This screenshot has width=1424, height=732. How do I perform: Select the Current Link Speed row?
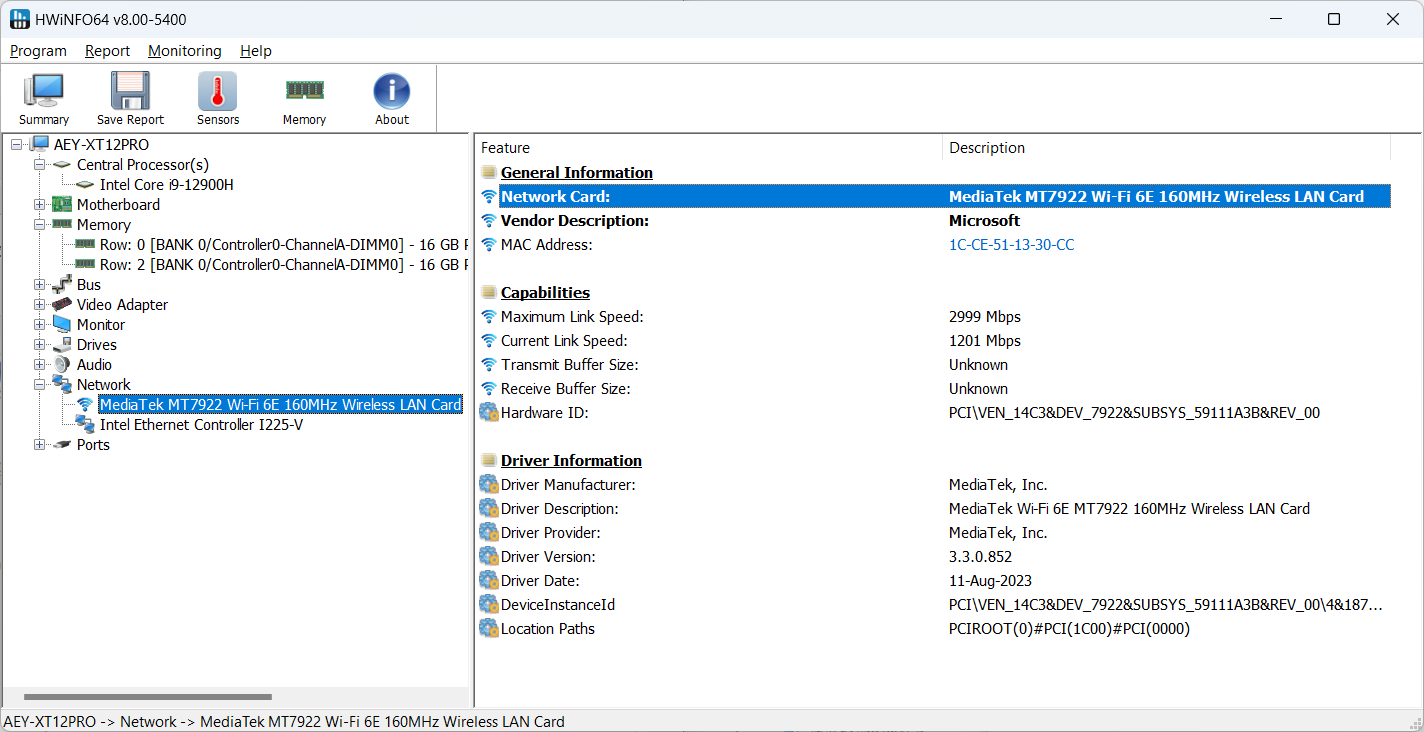935,341
